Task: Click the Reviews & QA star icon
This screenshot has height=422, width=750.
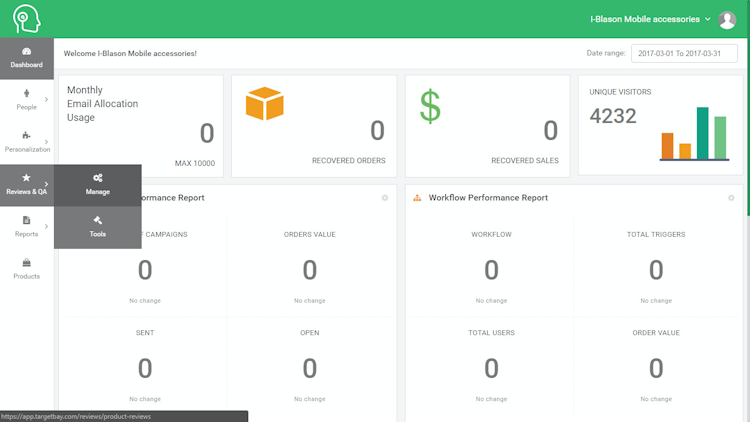Action: [x=26, y=178]
